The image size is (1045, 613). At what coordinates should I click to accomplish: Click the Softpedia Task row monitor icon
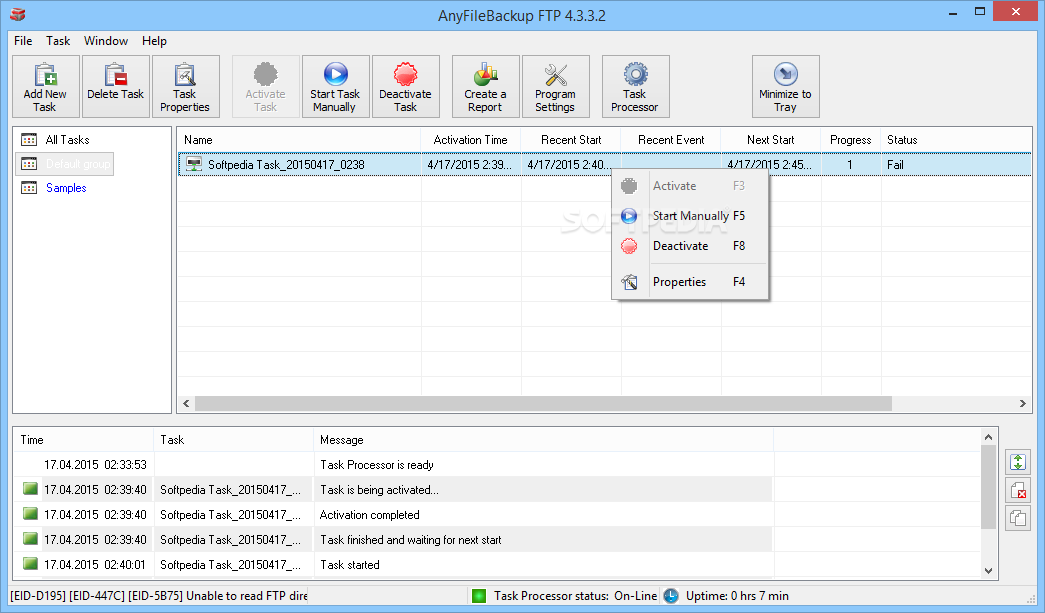point(194,164)
